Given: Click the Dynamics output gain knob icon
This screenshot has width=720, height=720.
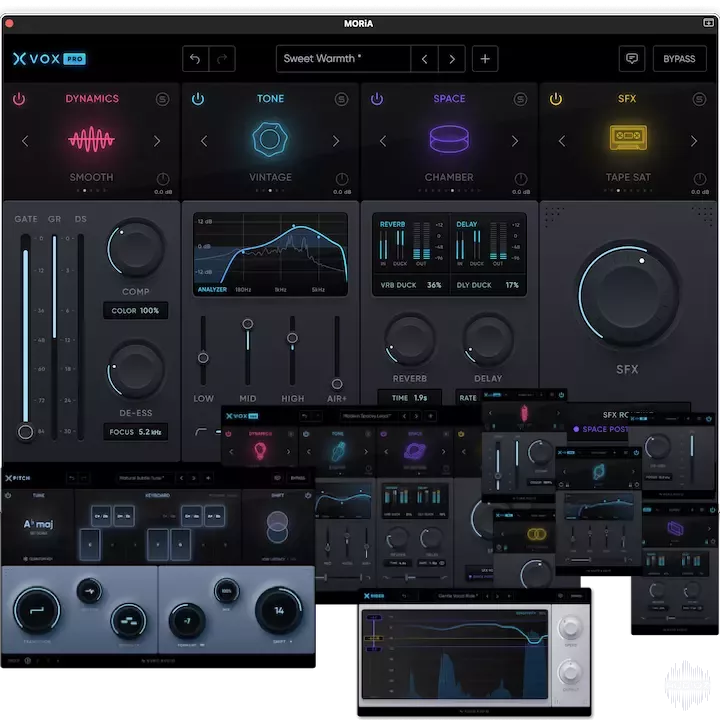Looking at the screenshot, I should point(163,179).
